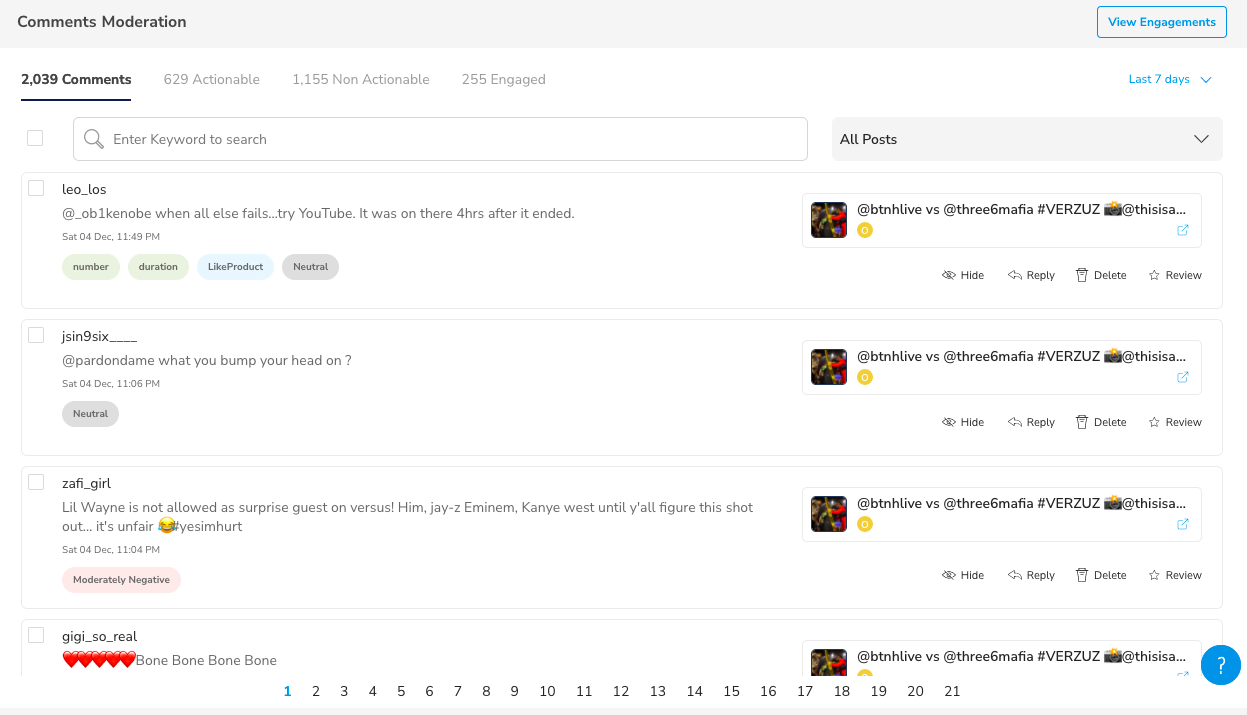
Task: Switch to the 629 Actionable tab
Action: tap(212, 79)
